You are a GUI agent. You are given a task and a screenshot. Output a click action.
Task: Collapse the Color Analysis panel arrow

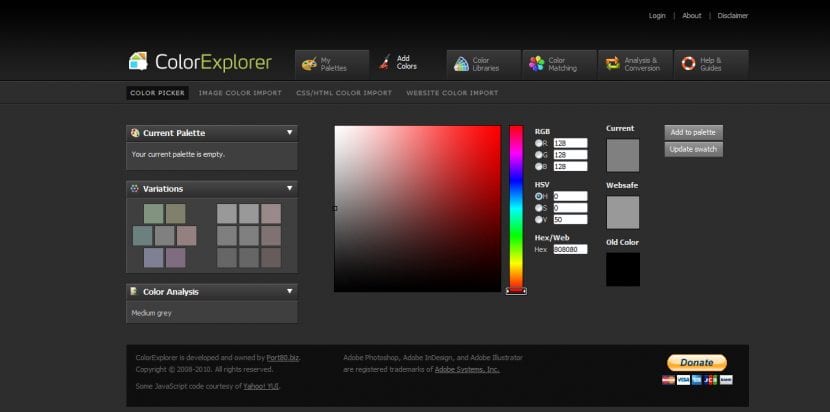(x=290, y=291)
